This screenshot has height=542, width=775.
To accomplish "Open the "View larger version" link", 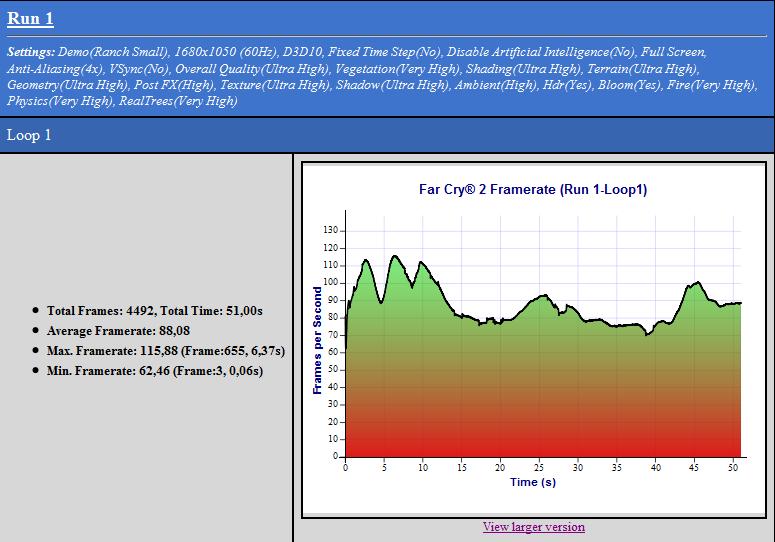I will click(533, 527).
